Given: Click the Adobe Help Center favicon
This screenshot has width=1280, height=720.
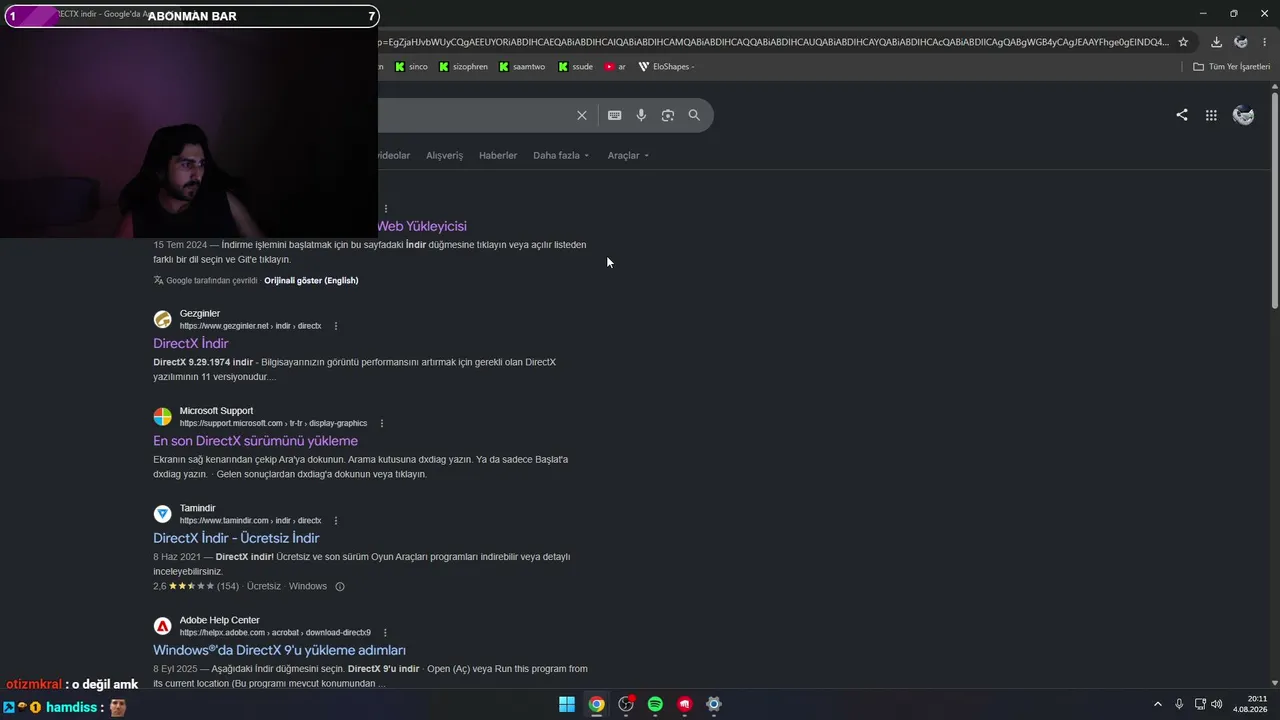Looking at the screenshot, I should [x=162, y=626].
